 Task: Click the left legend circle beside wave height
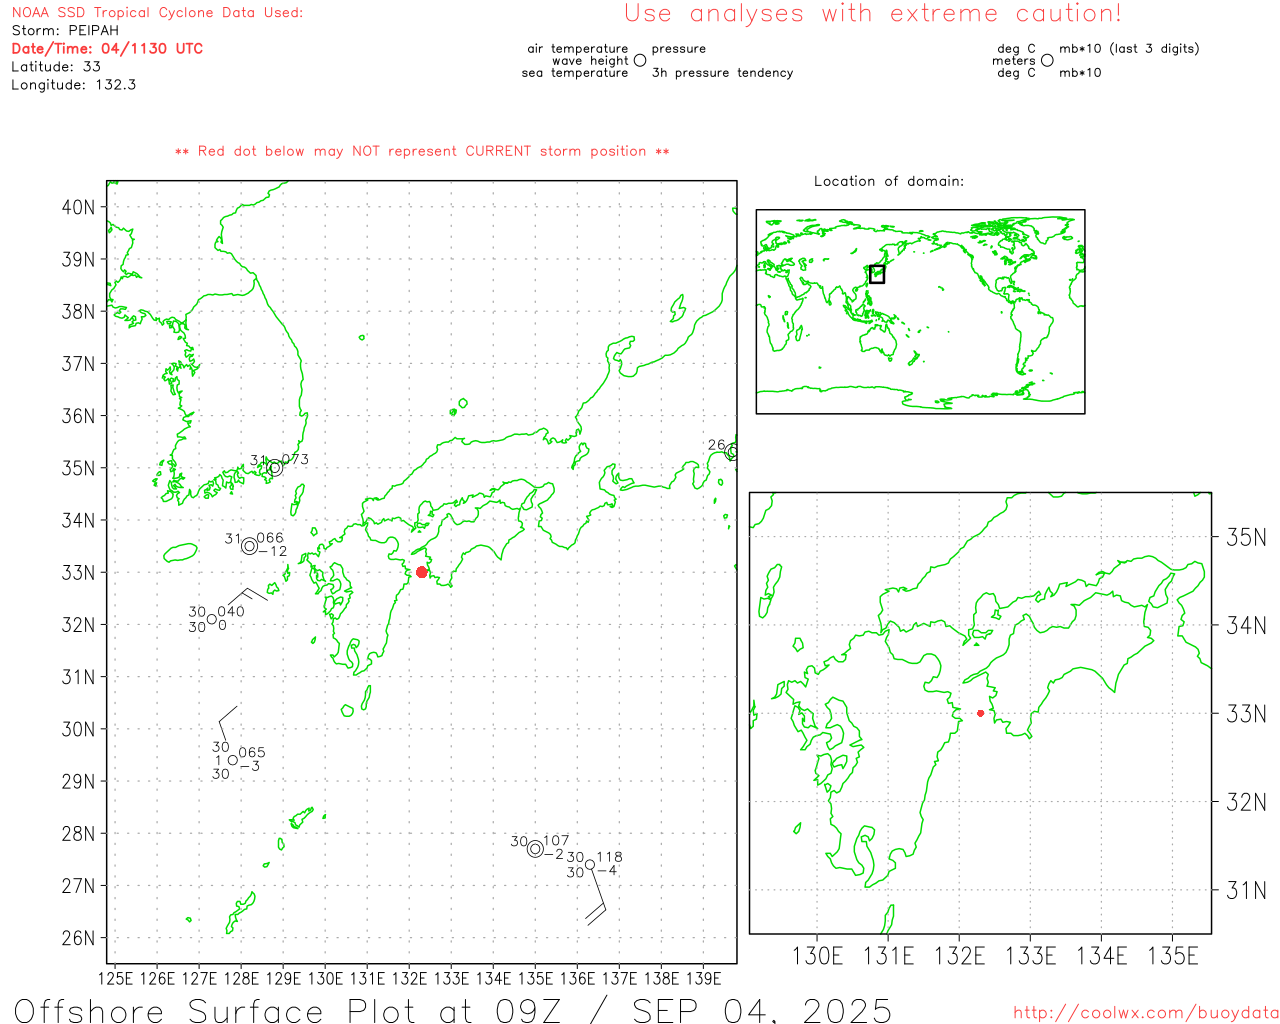[x=640, y=60]
